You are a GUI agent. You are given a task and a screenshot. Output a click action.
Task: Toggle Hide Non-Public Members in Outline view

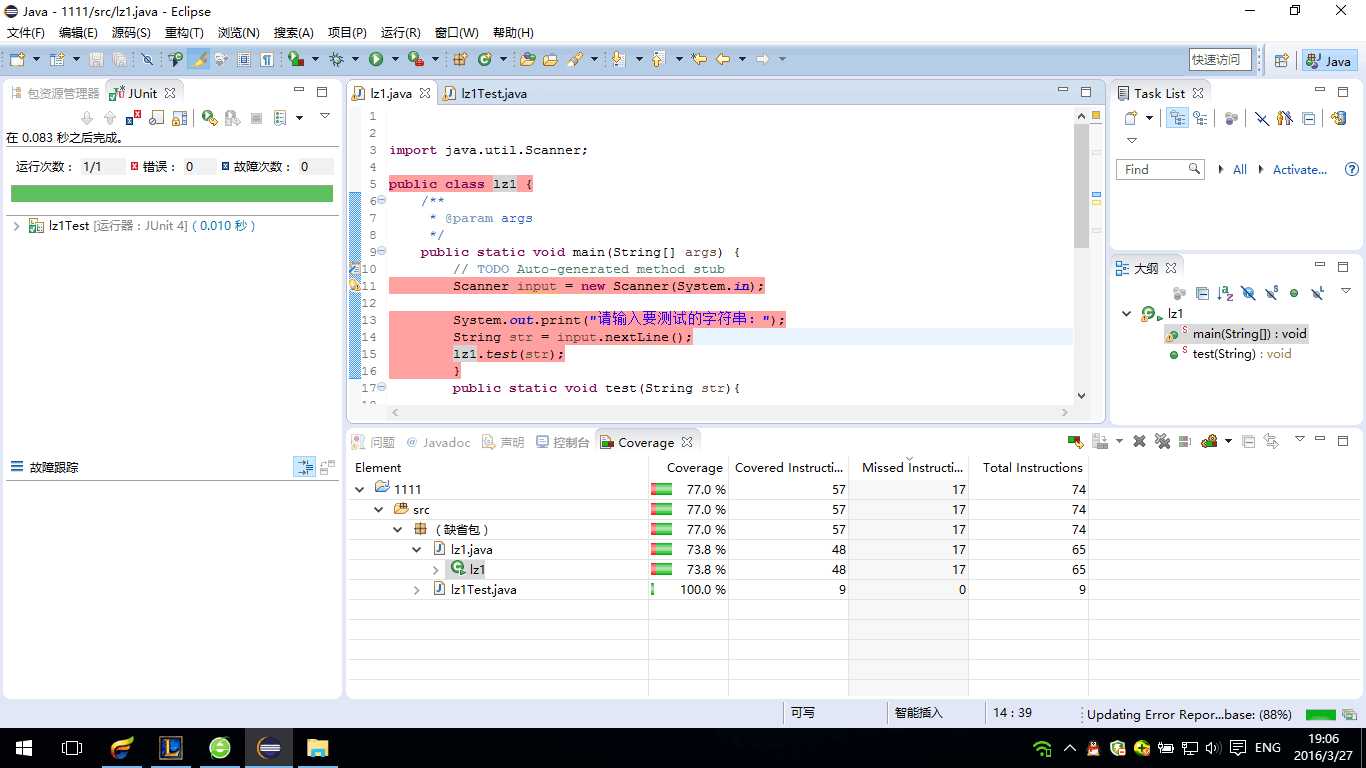coord(1294,293)
